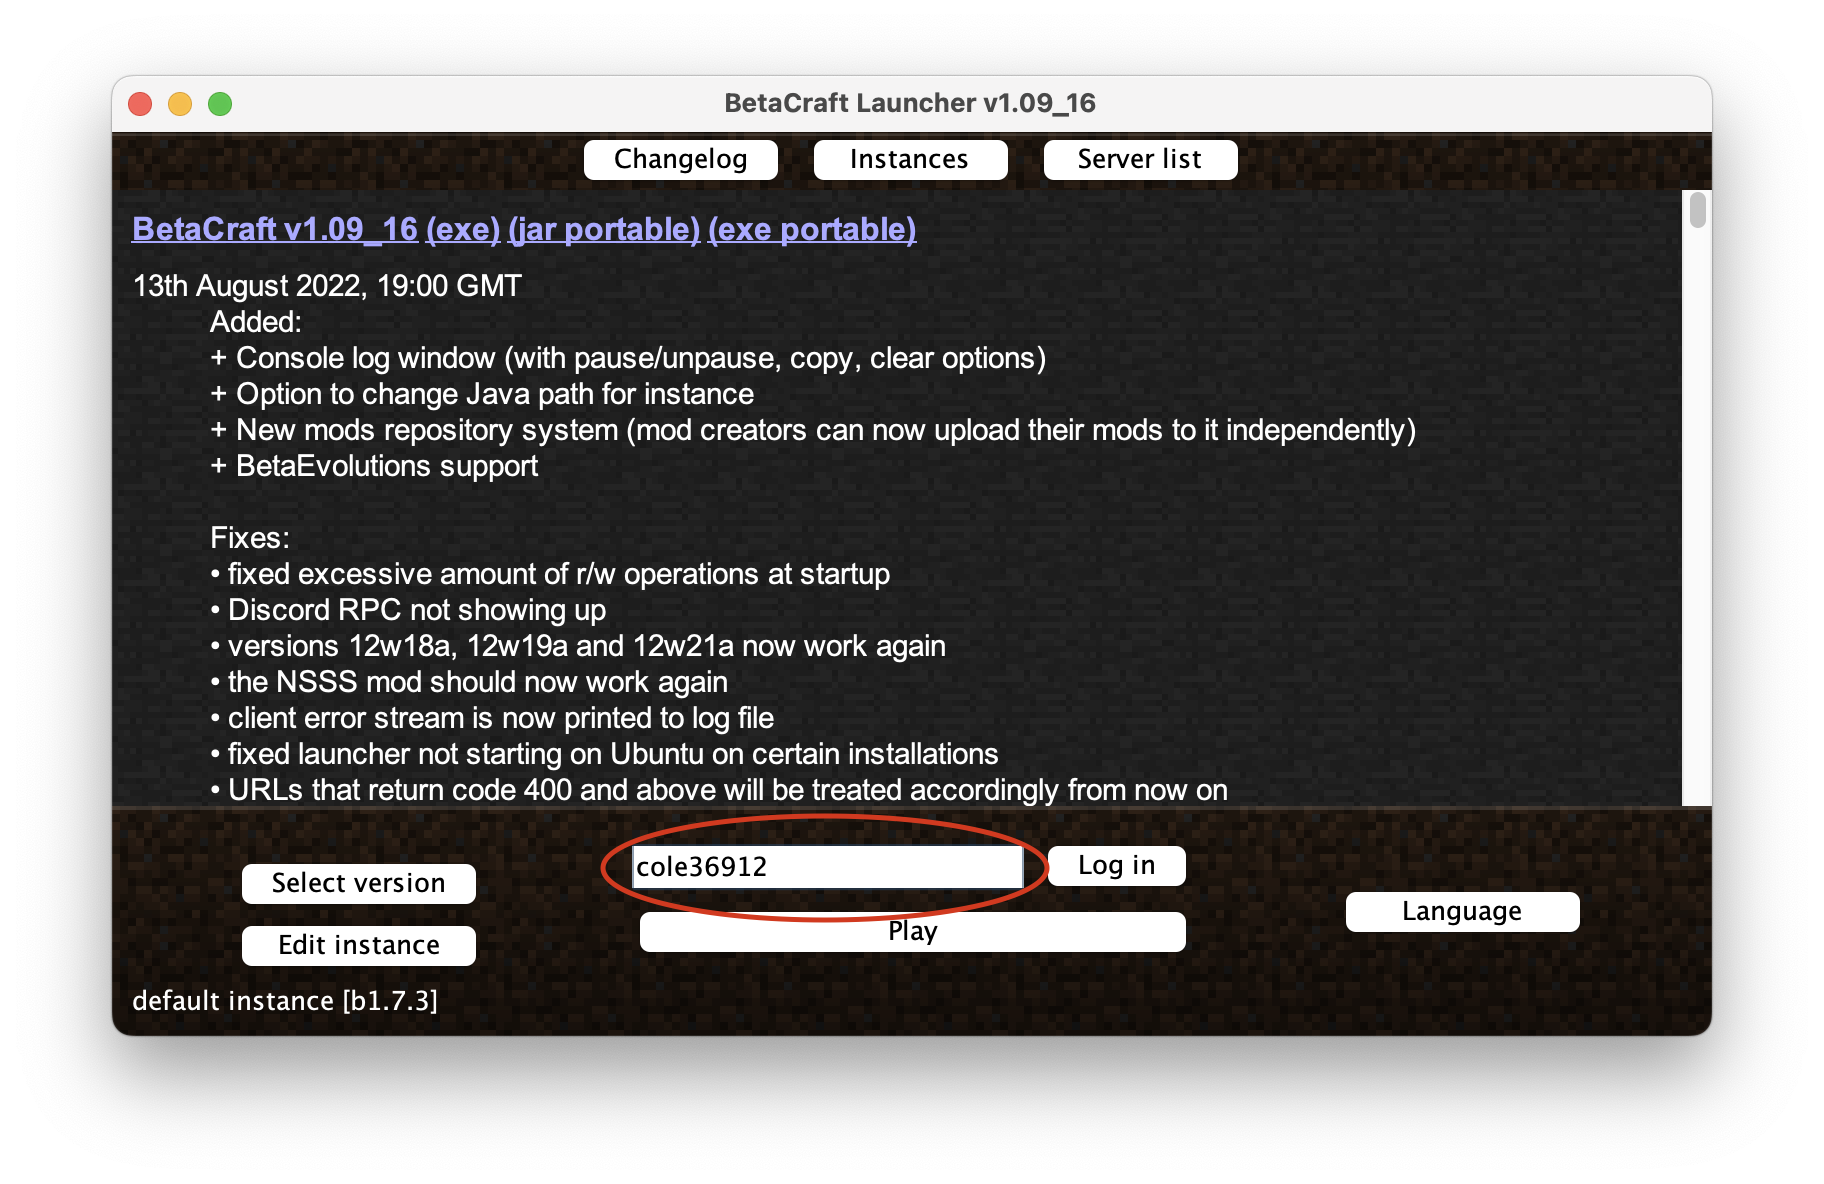The image size is (1824, 1184).
Task: Minimize the launcher with the yellow button
Action: pyautogui.click(x=180, y=104)
